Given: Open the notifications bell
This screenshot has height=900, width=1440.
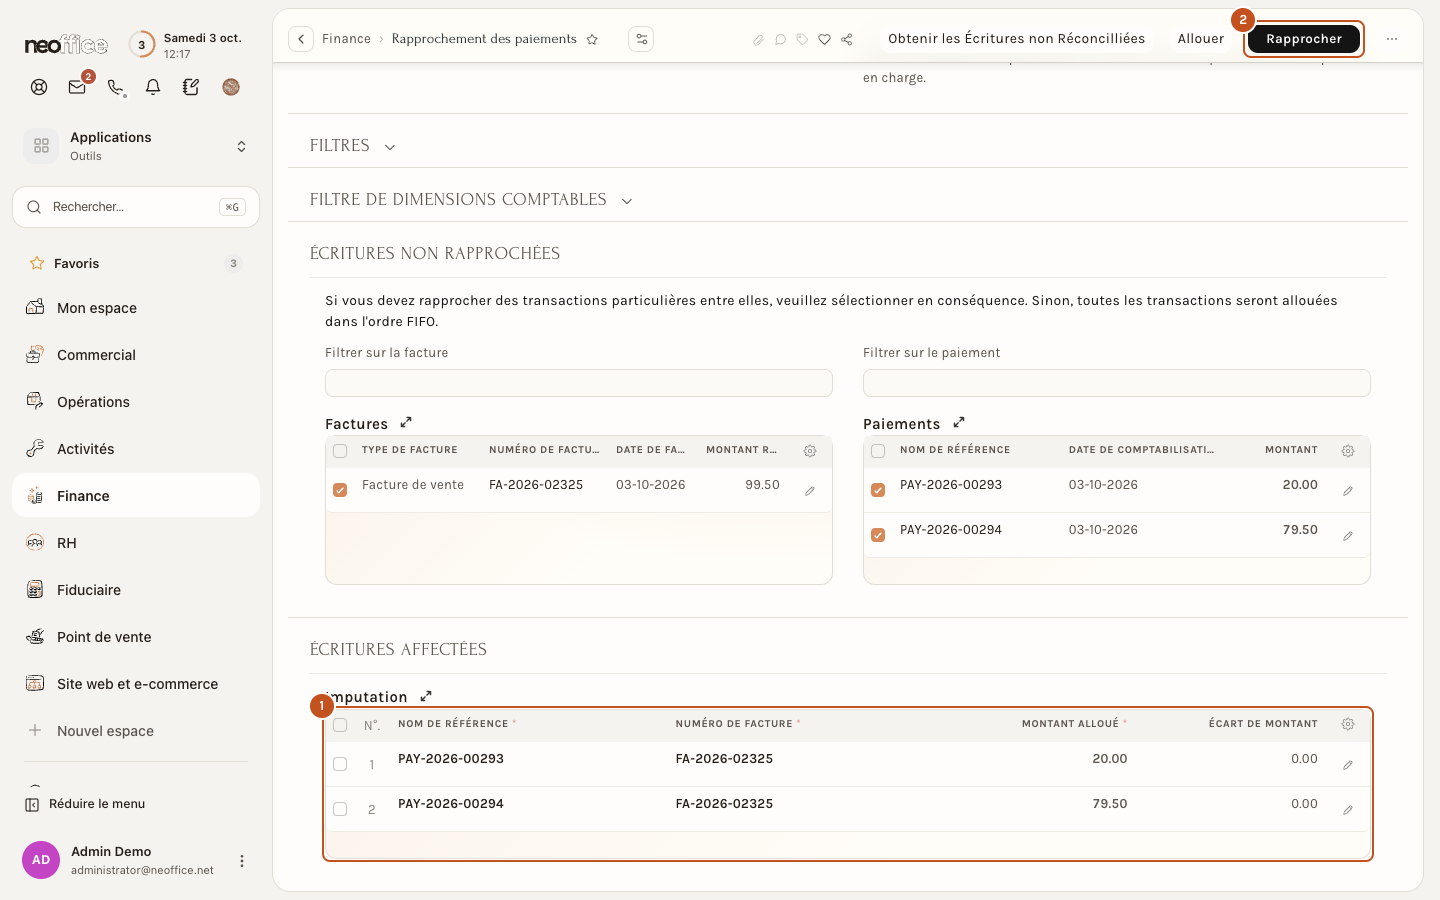Looking at the screenshot, I should click(x=153, y=87).
